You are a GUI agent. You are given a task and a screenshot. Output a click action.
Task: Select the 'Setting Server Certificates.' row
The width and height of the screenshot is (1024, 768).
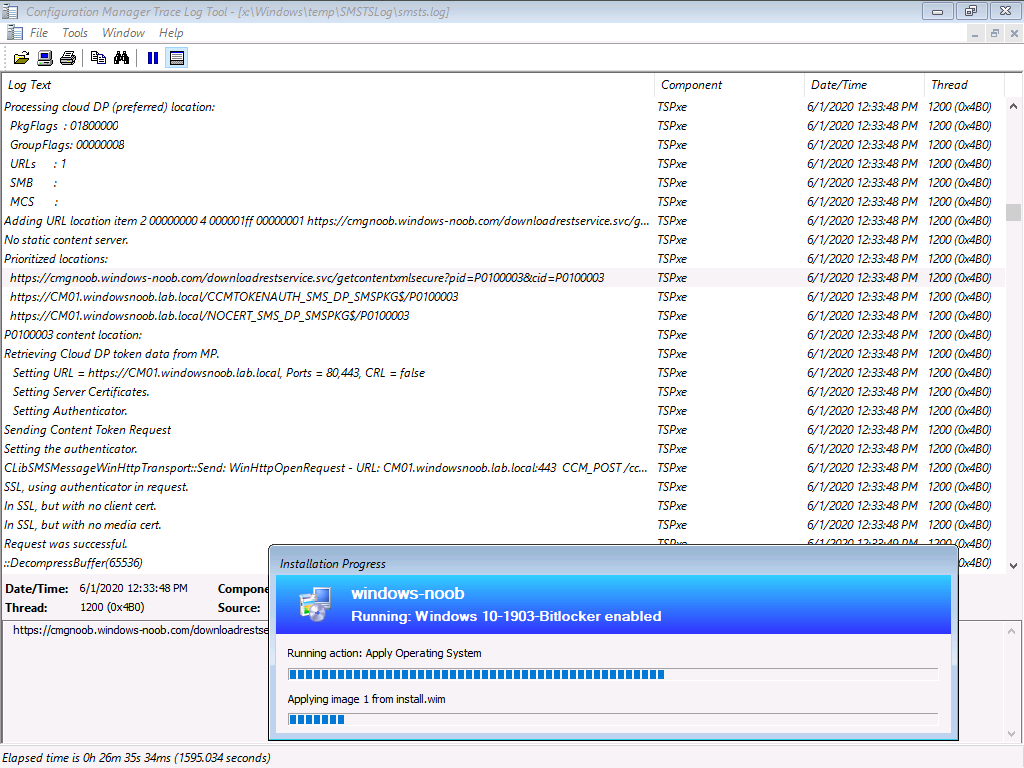503,392
